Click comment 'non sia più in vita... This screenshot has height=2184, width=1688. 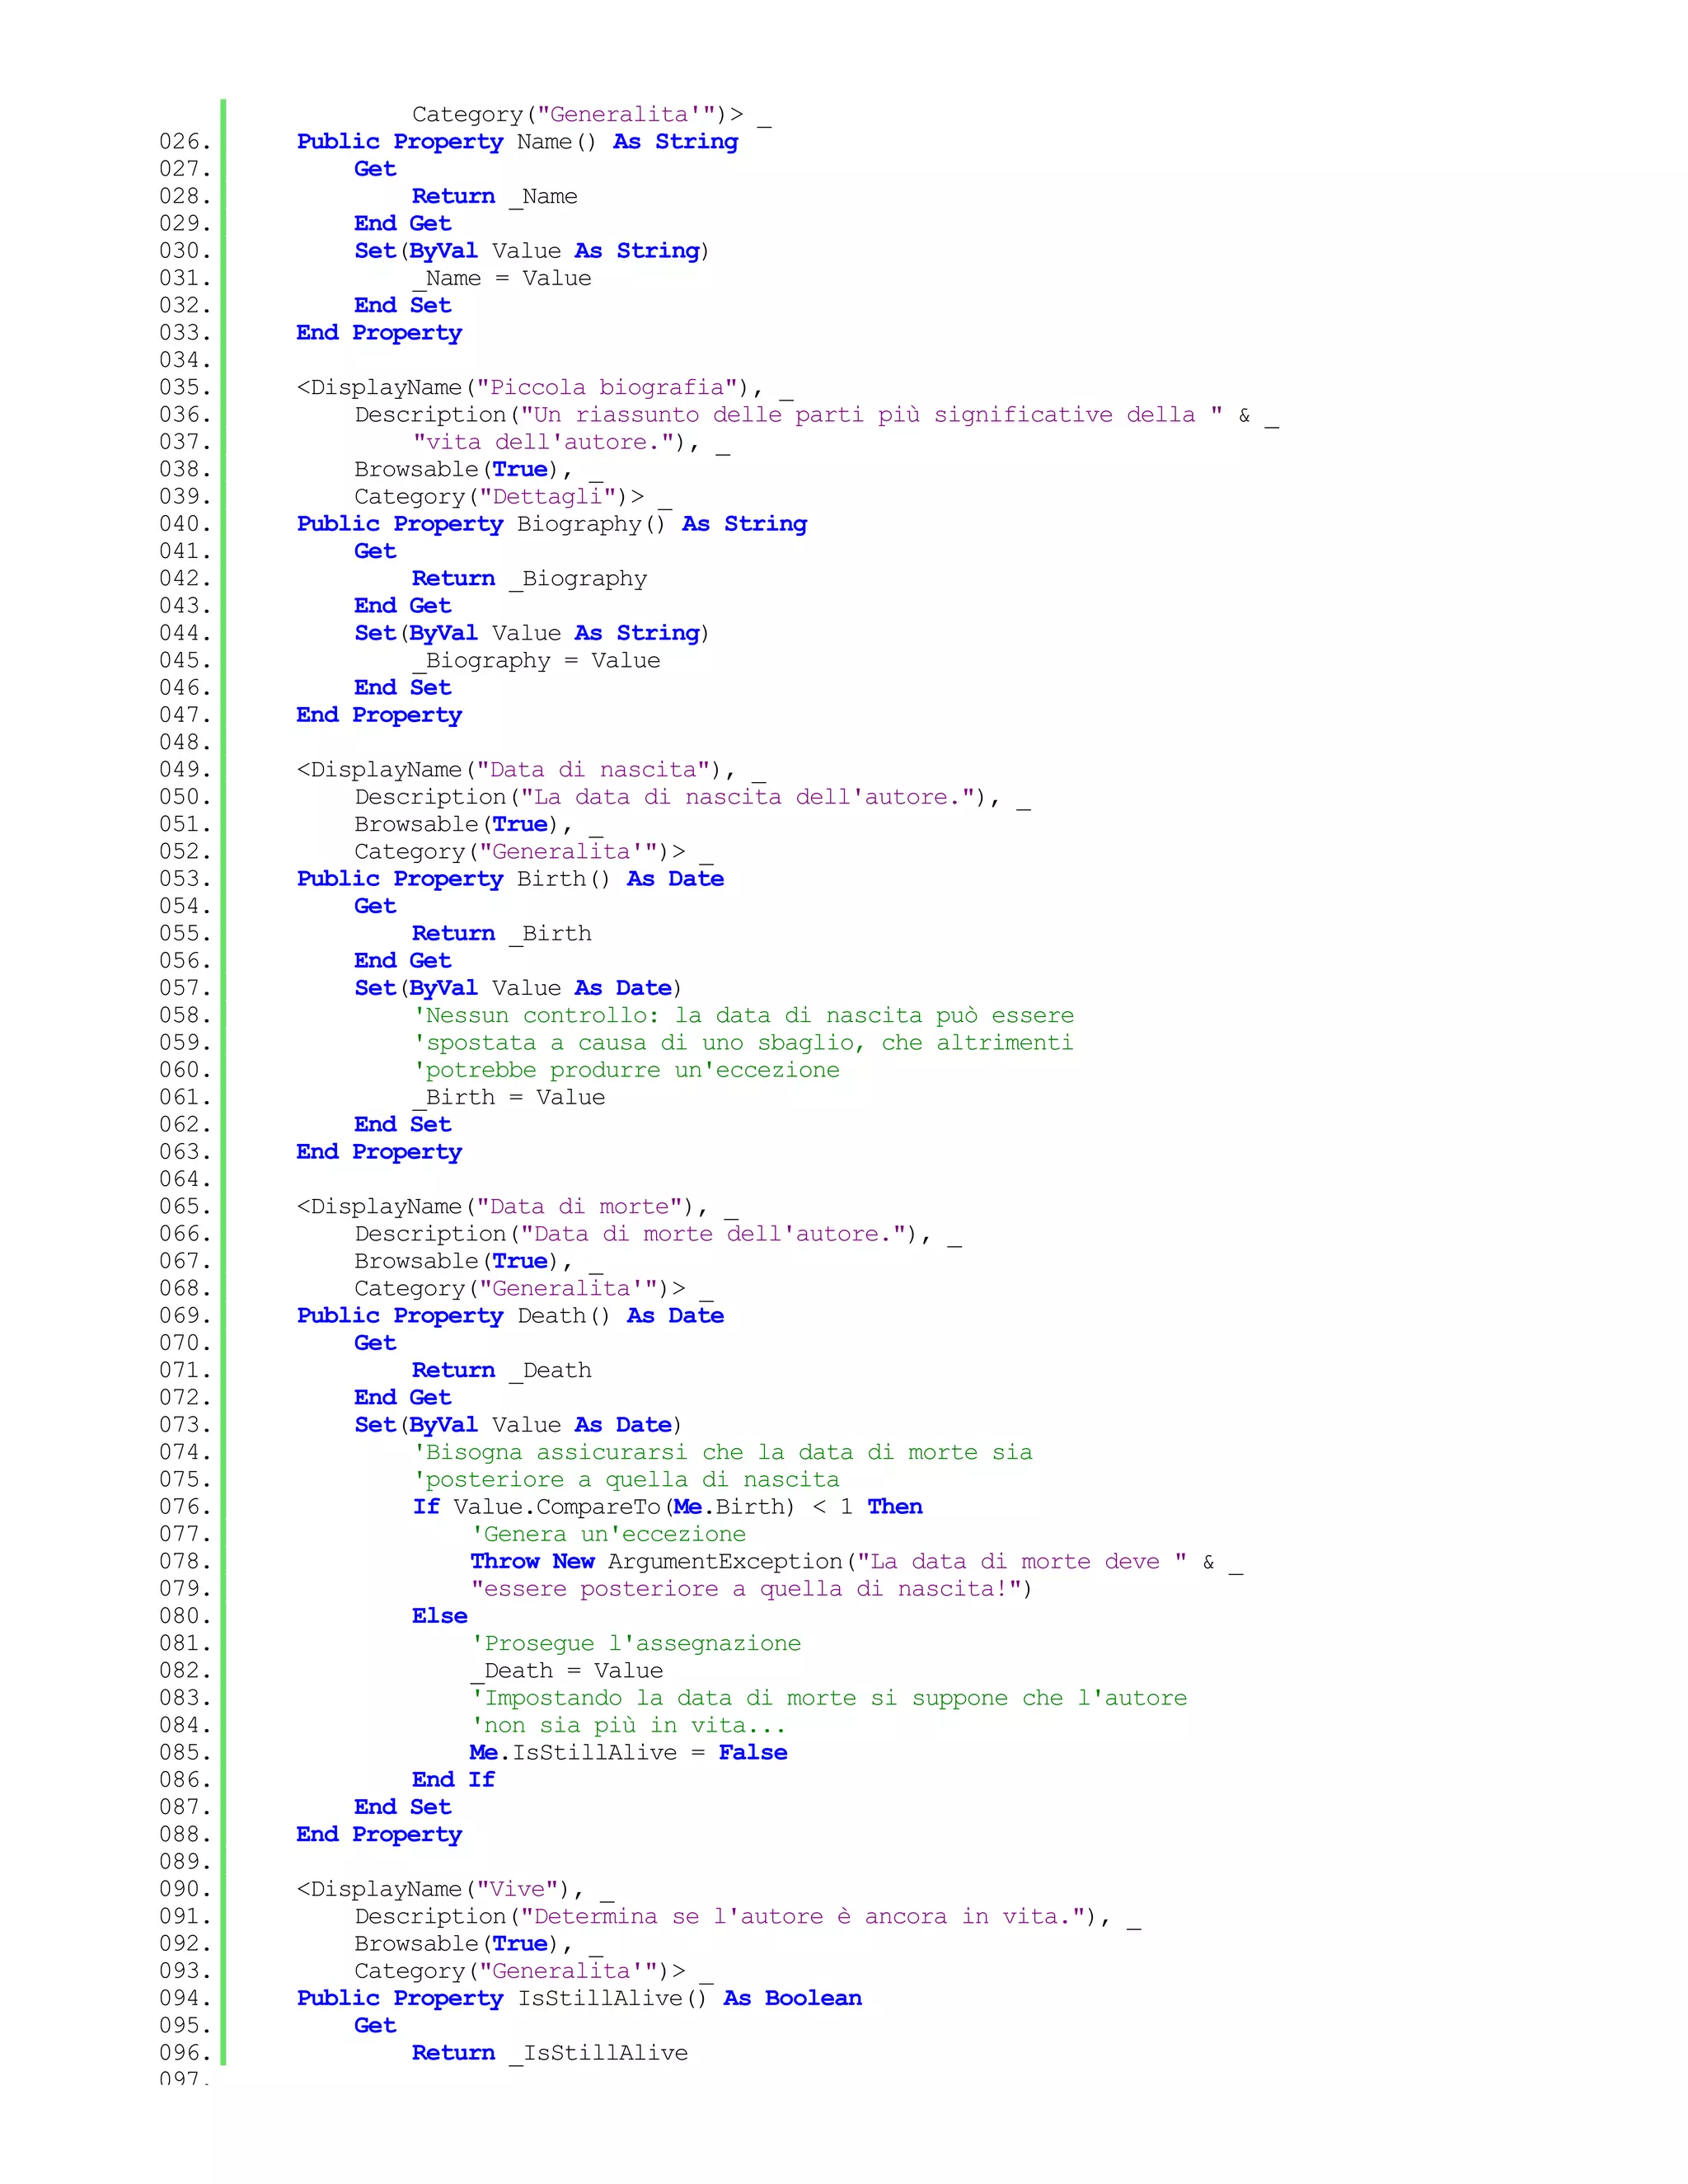[x=628, y=1726]
